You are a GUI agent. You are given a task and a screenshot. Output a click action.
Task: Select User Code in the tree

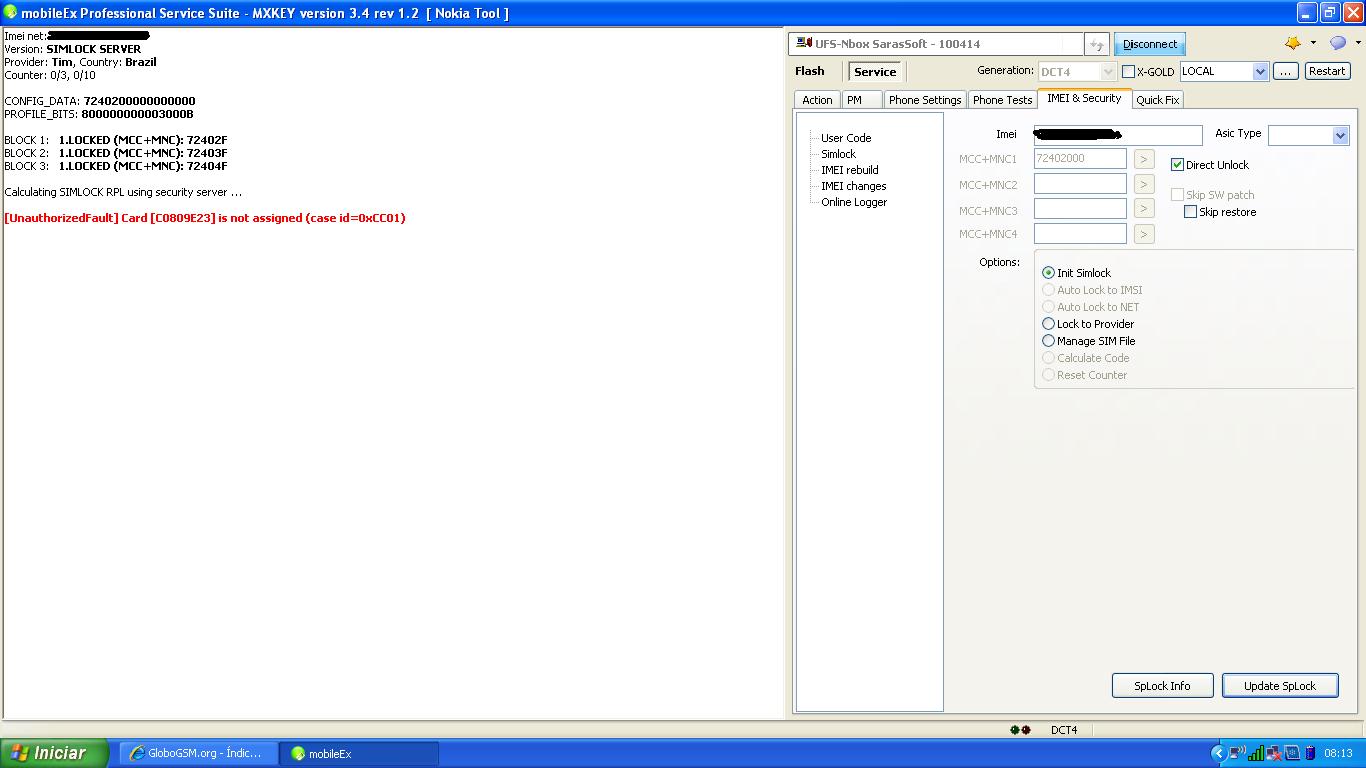point(846,138)
